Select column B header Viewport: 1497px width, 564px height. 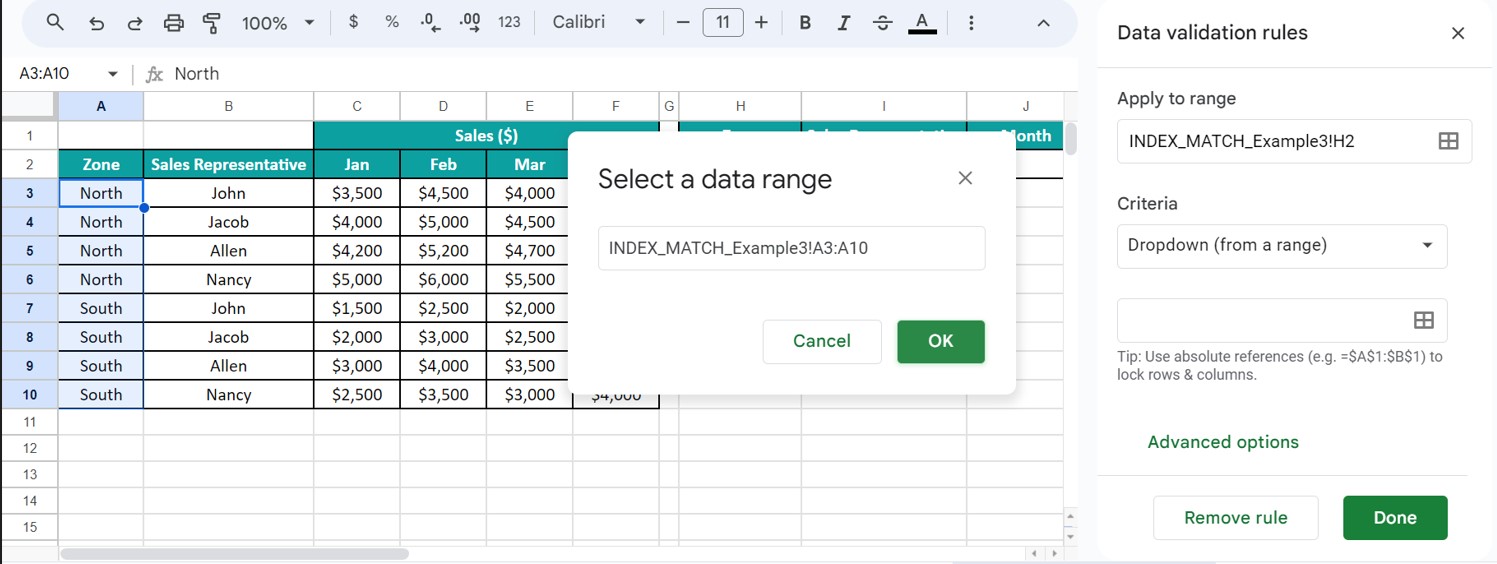click(x=228, y=106)
